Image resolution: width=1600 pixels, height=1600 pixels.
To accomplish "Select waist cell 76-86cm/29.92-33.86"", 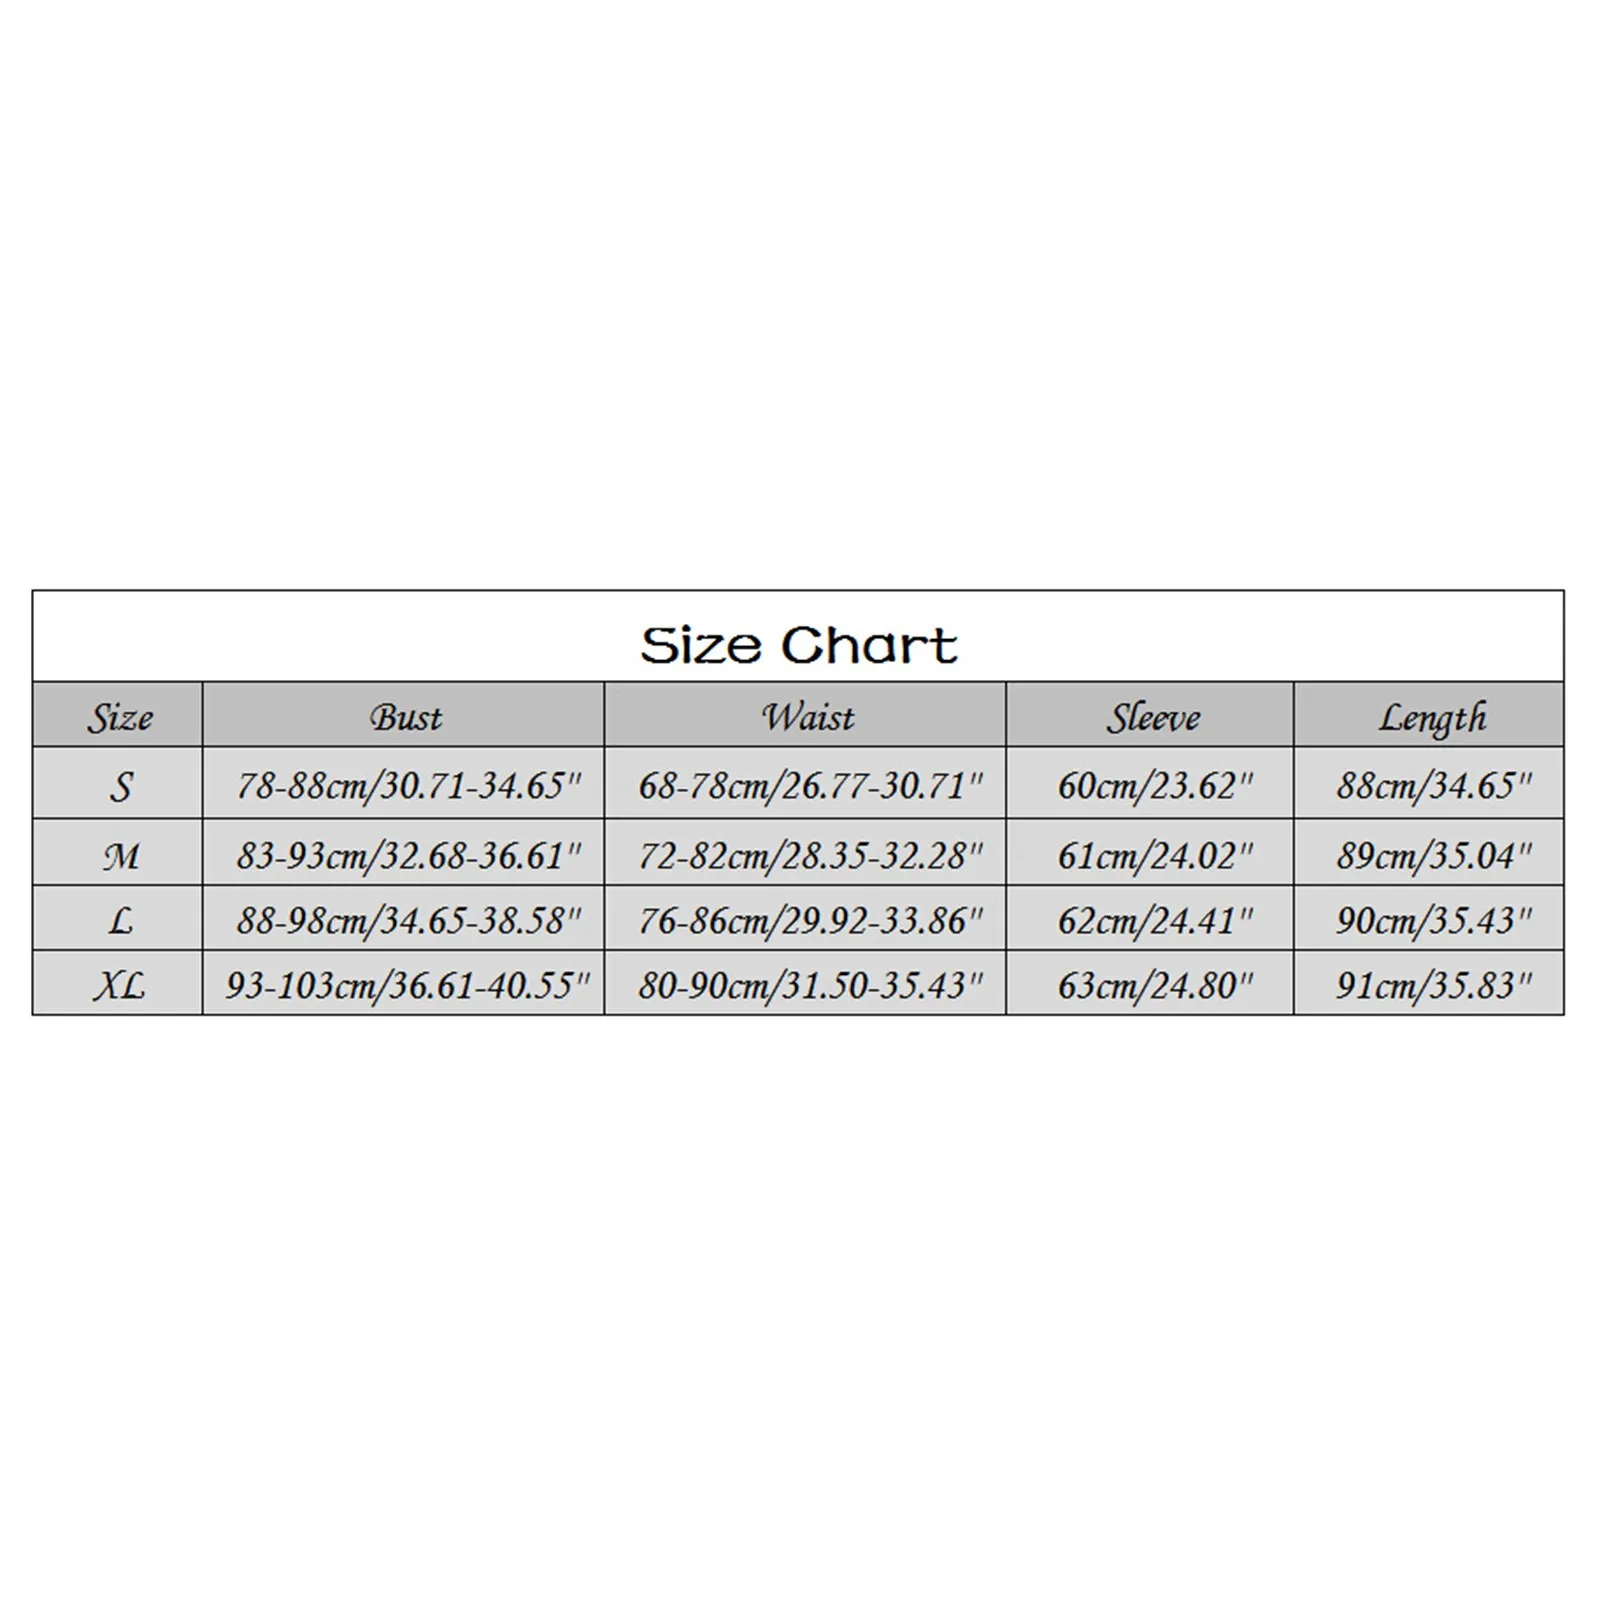I will point(810,920).
